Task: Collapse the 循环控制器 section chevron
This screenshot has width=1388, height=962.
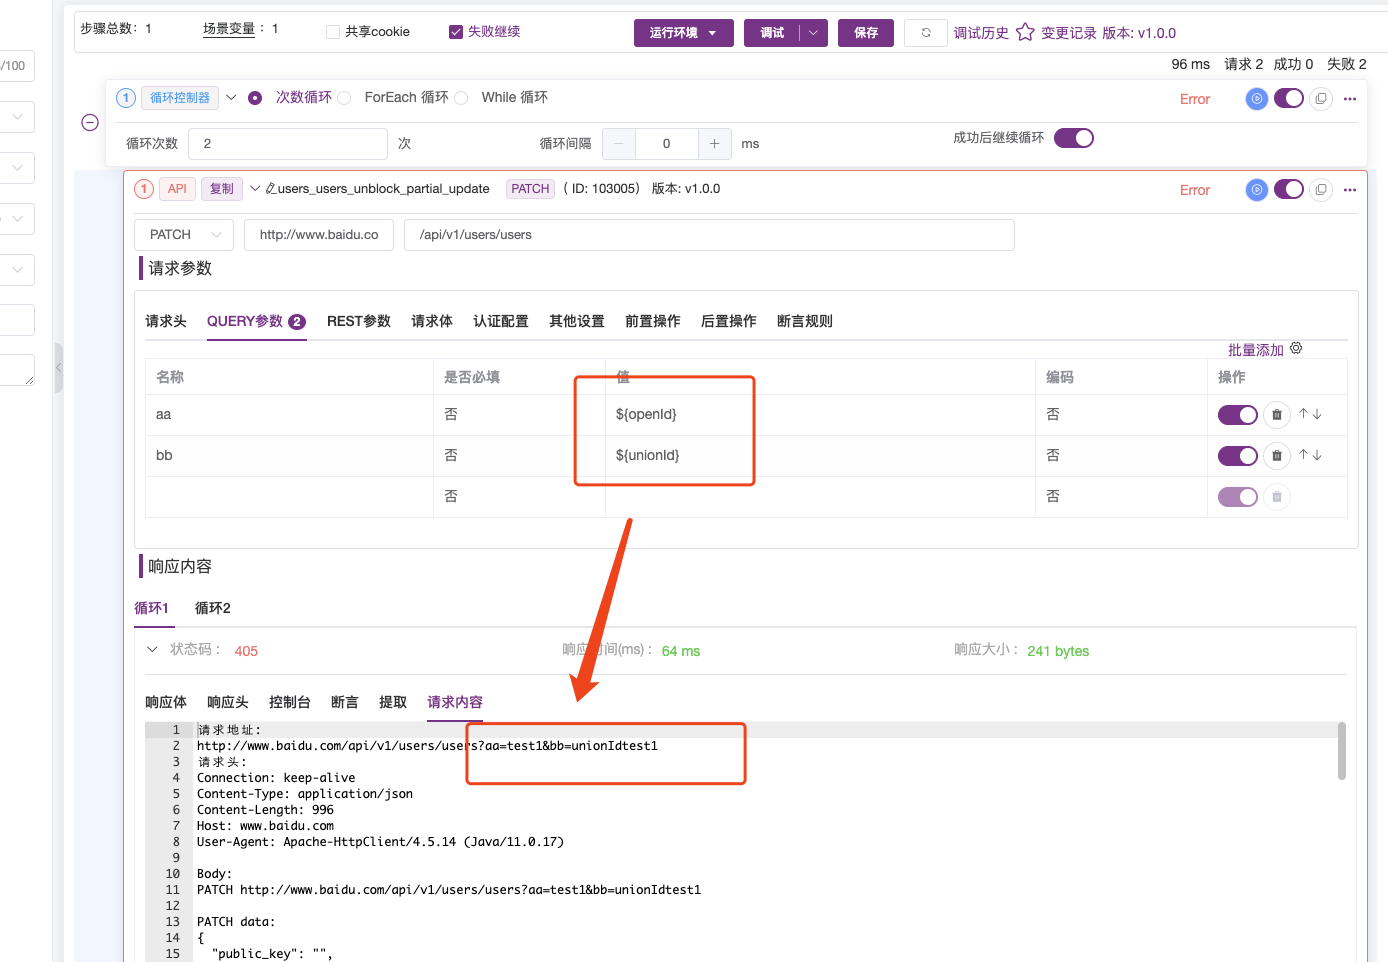Action: pyautogui.click(x=232, y=97)
